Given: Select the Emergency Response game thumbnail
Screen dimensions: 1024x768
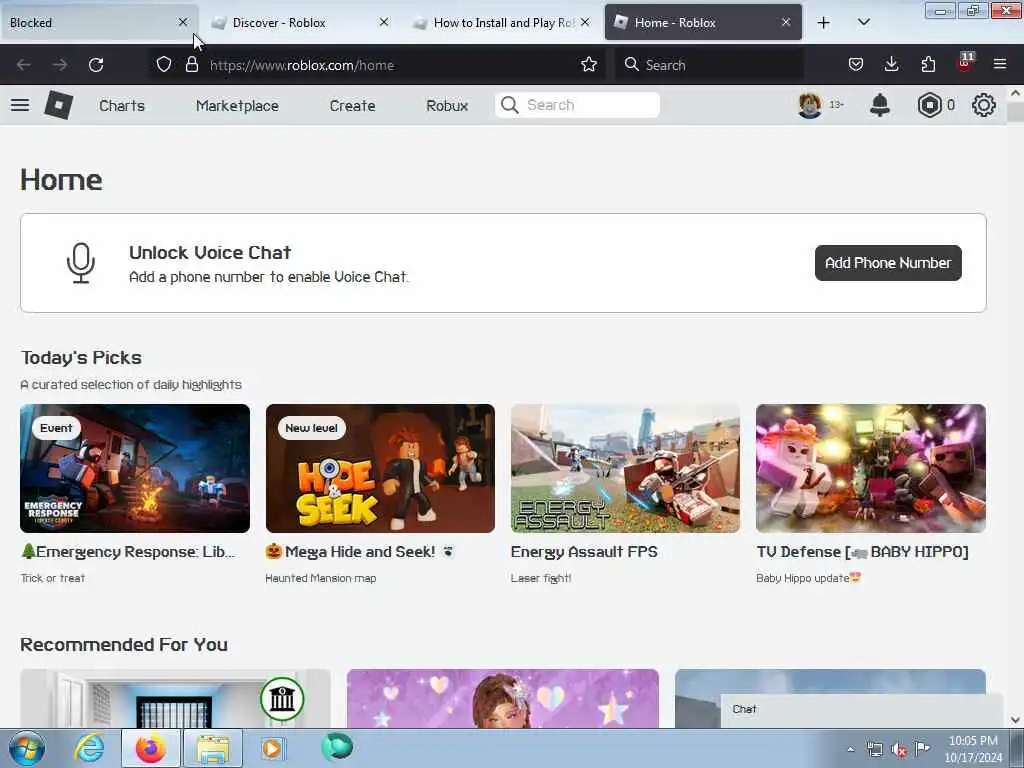Looking at the screenshot, I should [135, 468].
